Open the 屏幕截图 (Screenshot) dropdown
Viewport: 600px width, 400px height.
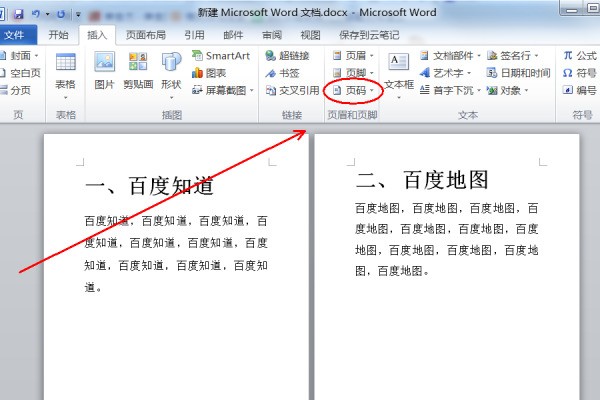[223, 90]
